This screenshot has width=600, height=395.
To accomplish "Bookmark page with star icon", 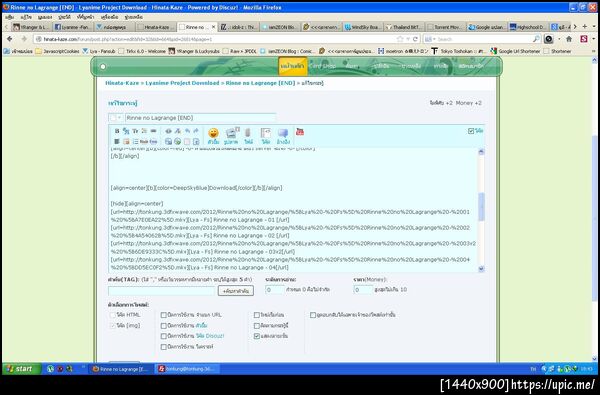I will (400, 39).
